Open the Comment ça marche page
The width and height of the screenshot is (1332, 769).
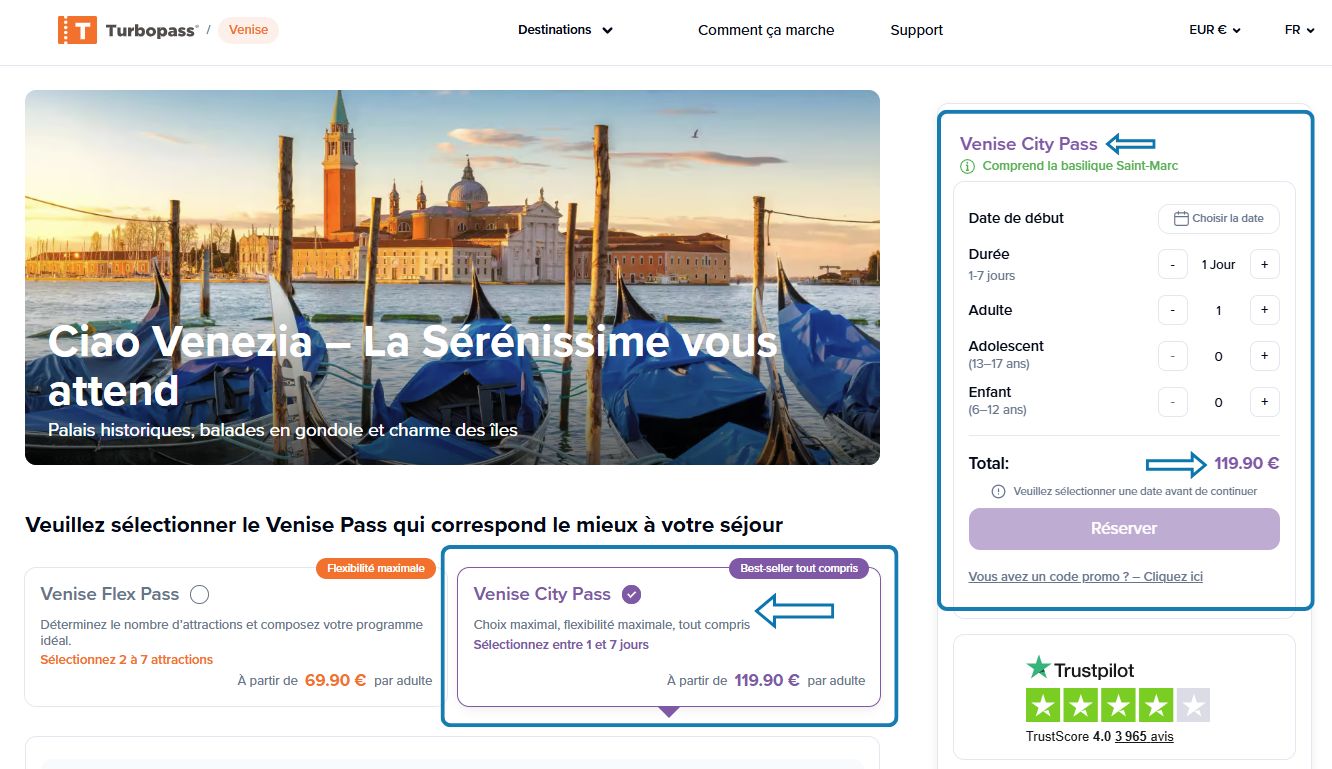click(765, 30)
